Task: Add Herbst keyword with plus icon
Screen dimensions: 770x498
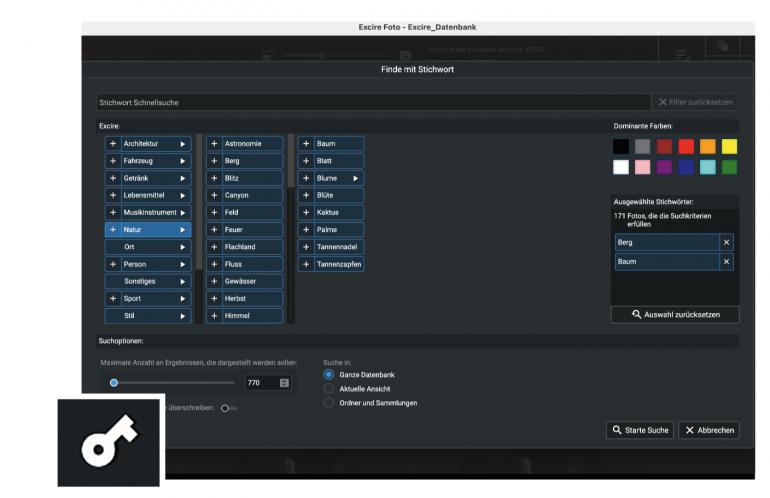Action: (214, 299)
